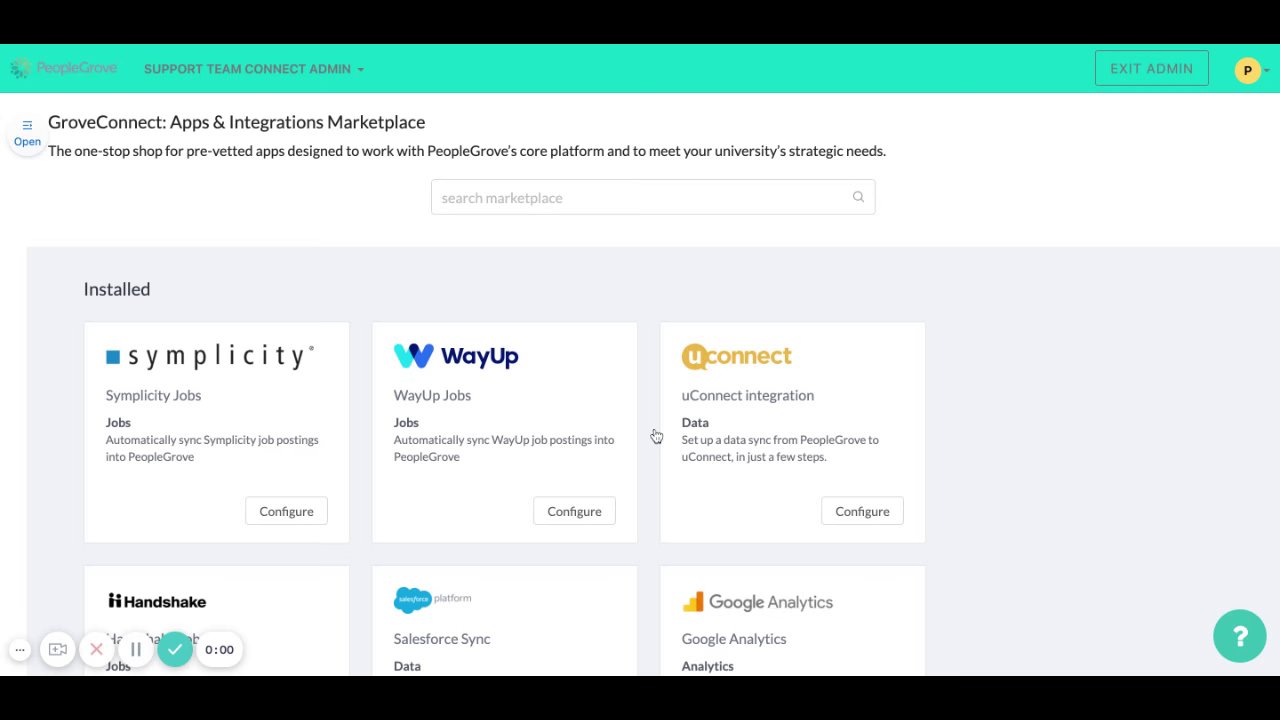This screenshot has width=1280, height=720.
Task: Pause the screen recording
Action: [x=136, y=650]
